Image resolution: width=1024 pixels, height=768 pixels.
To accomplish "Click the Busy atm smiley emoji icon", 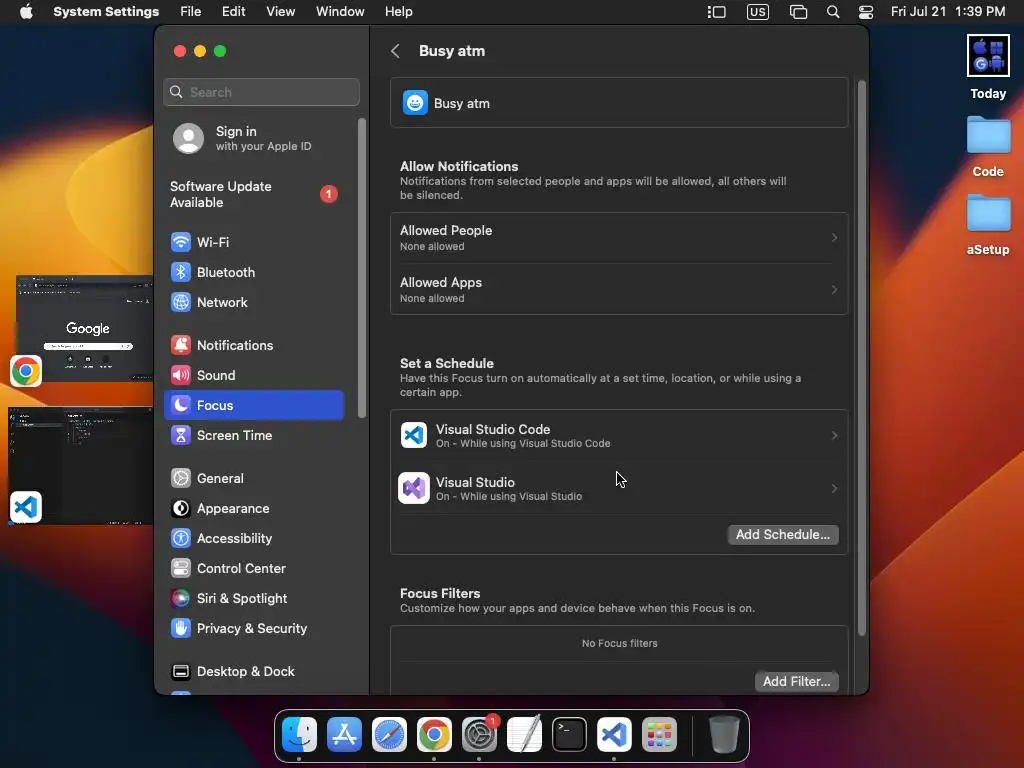I will point(415,103).
